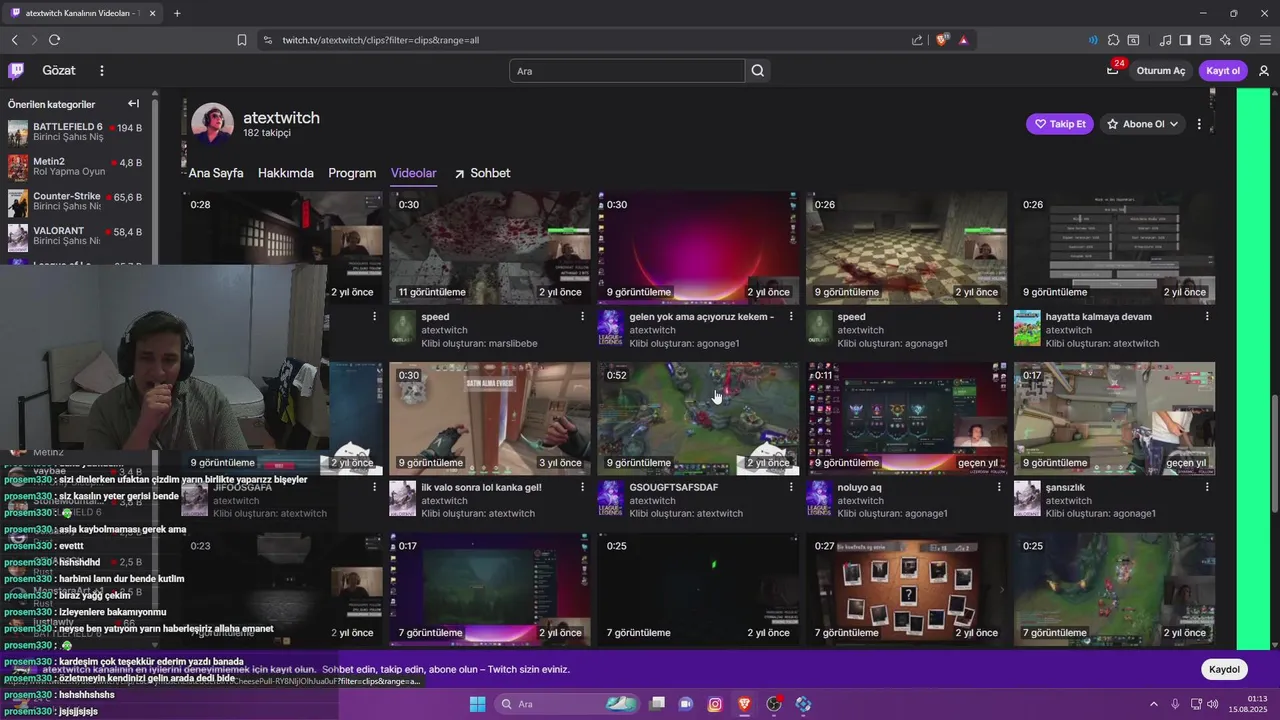This screenshot has height=720, width=1280.
Task: Click in the Twitch Ara search field
Action: [627, 71]
